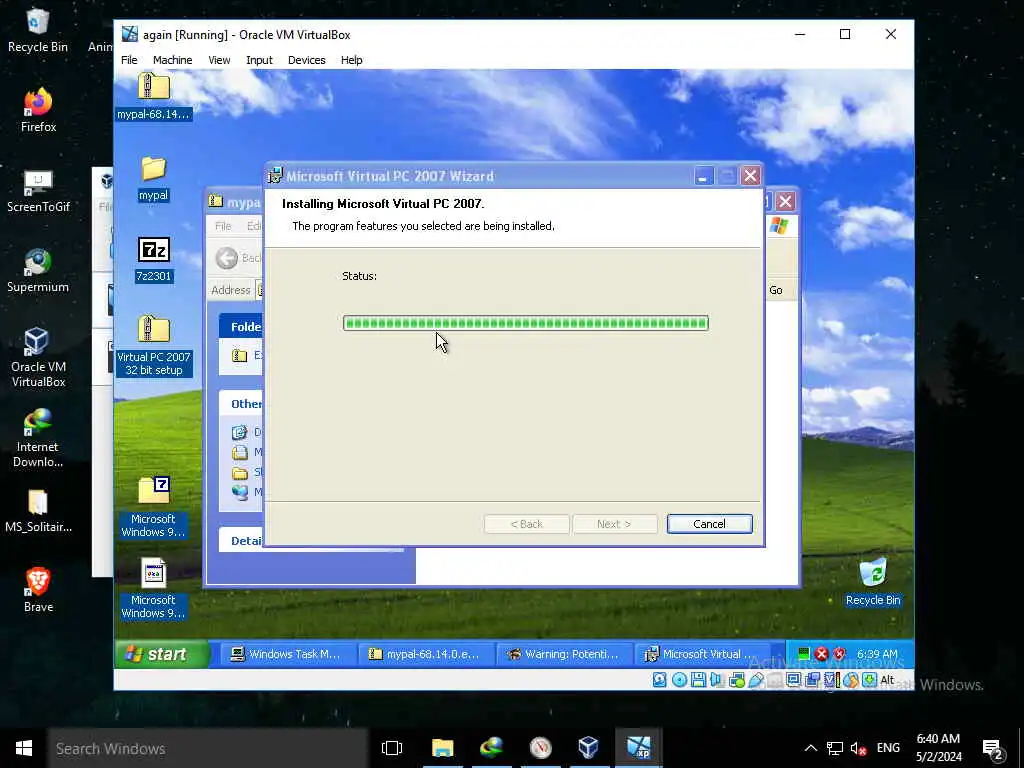Select the XP guest Recycle Bin

click(873, 581)
